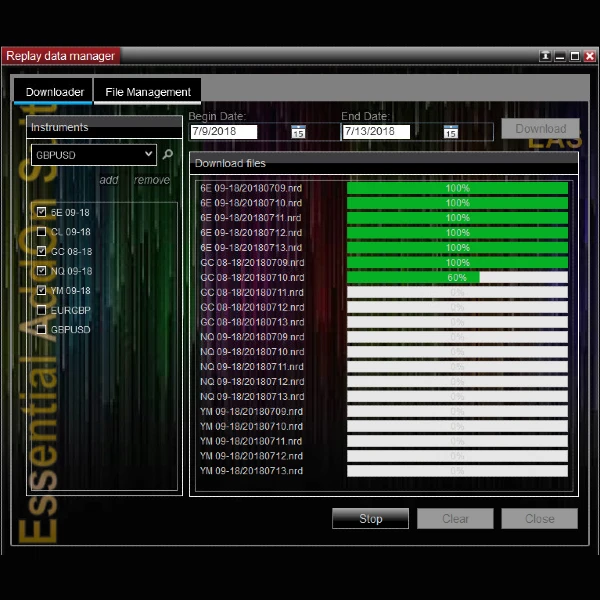Stop the current download

[370, 518]
